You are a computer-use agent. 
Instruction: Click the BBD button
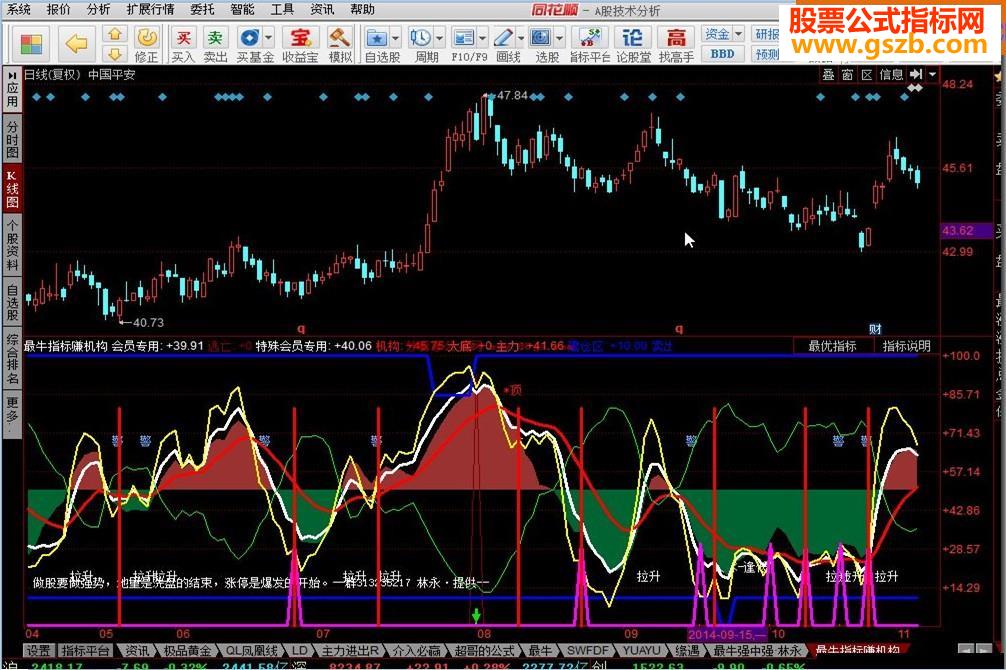click(722, 54)
